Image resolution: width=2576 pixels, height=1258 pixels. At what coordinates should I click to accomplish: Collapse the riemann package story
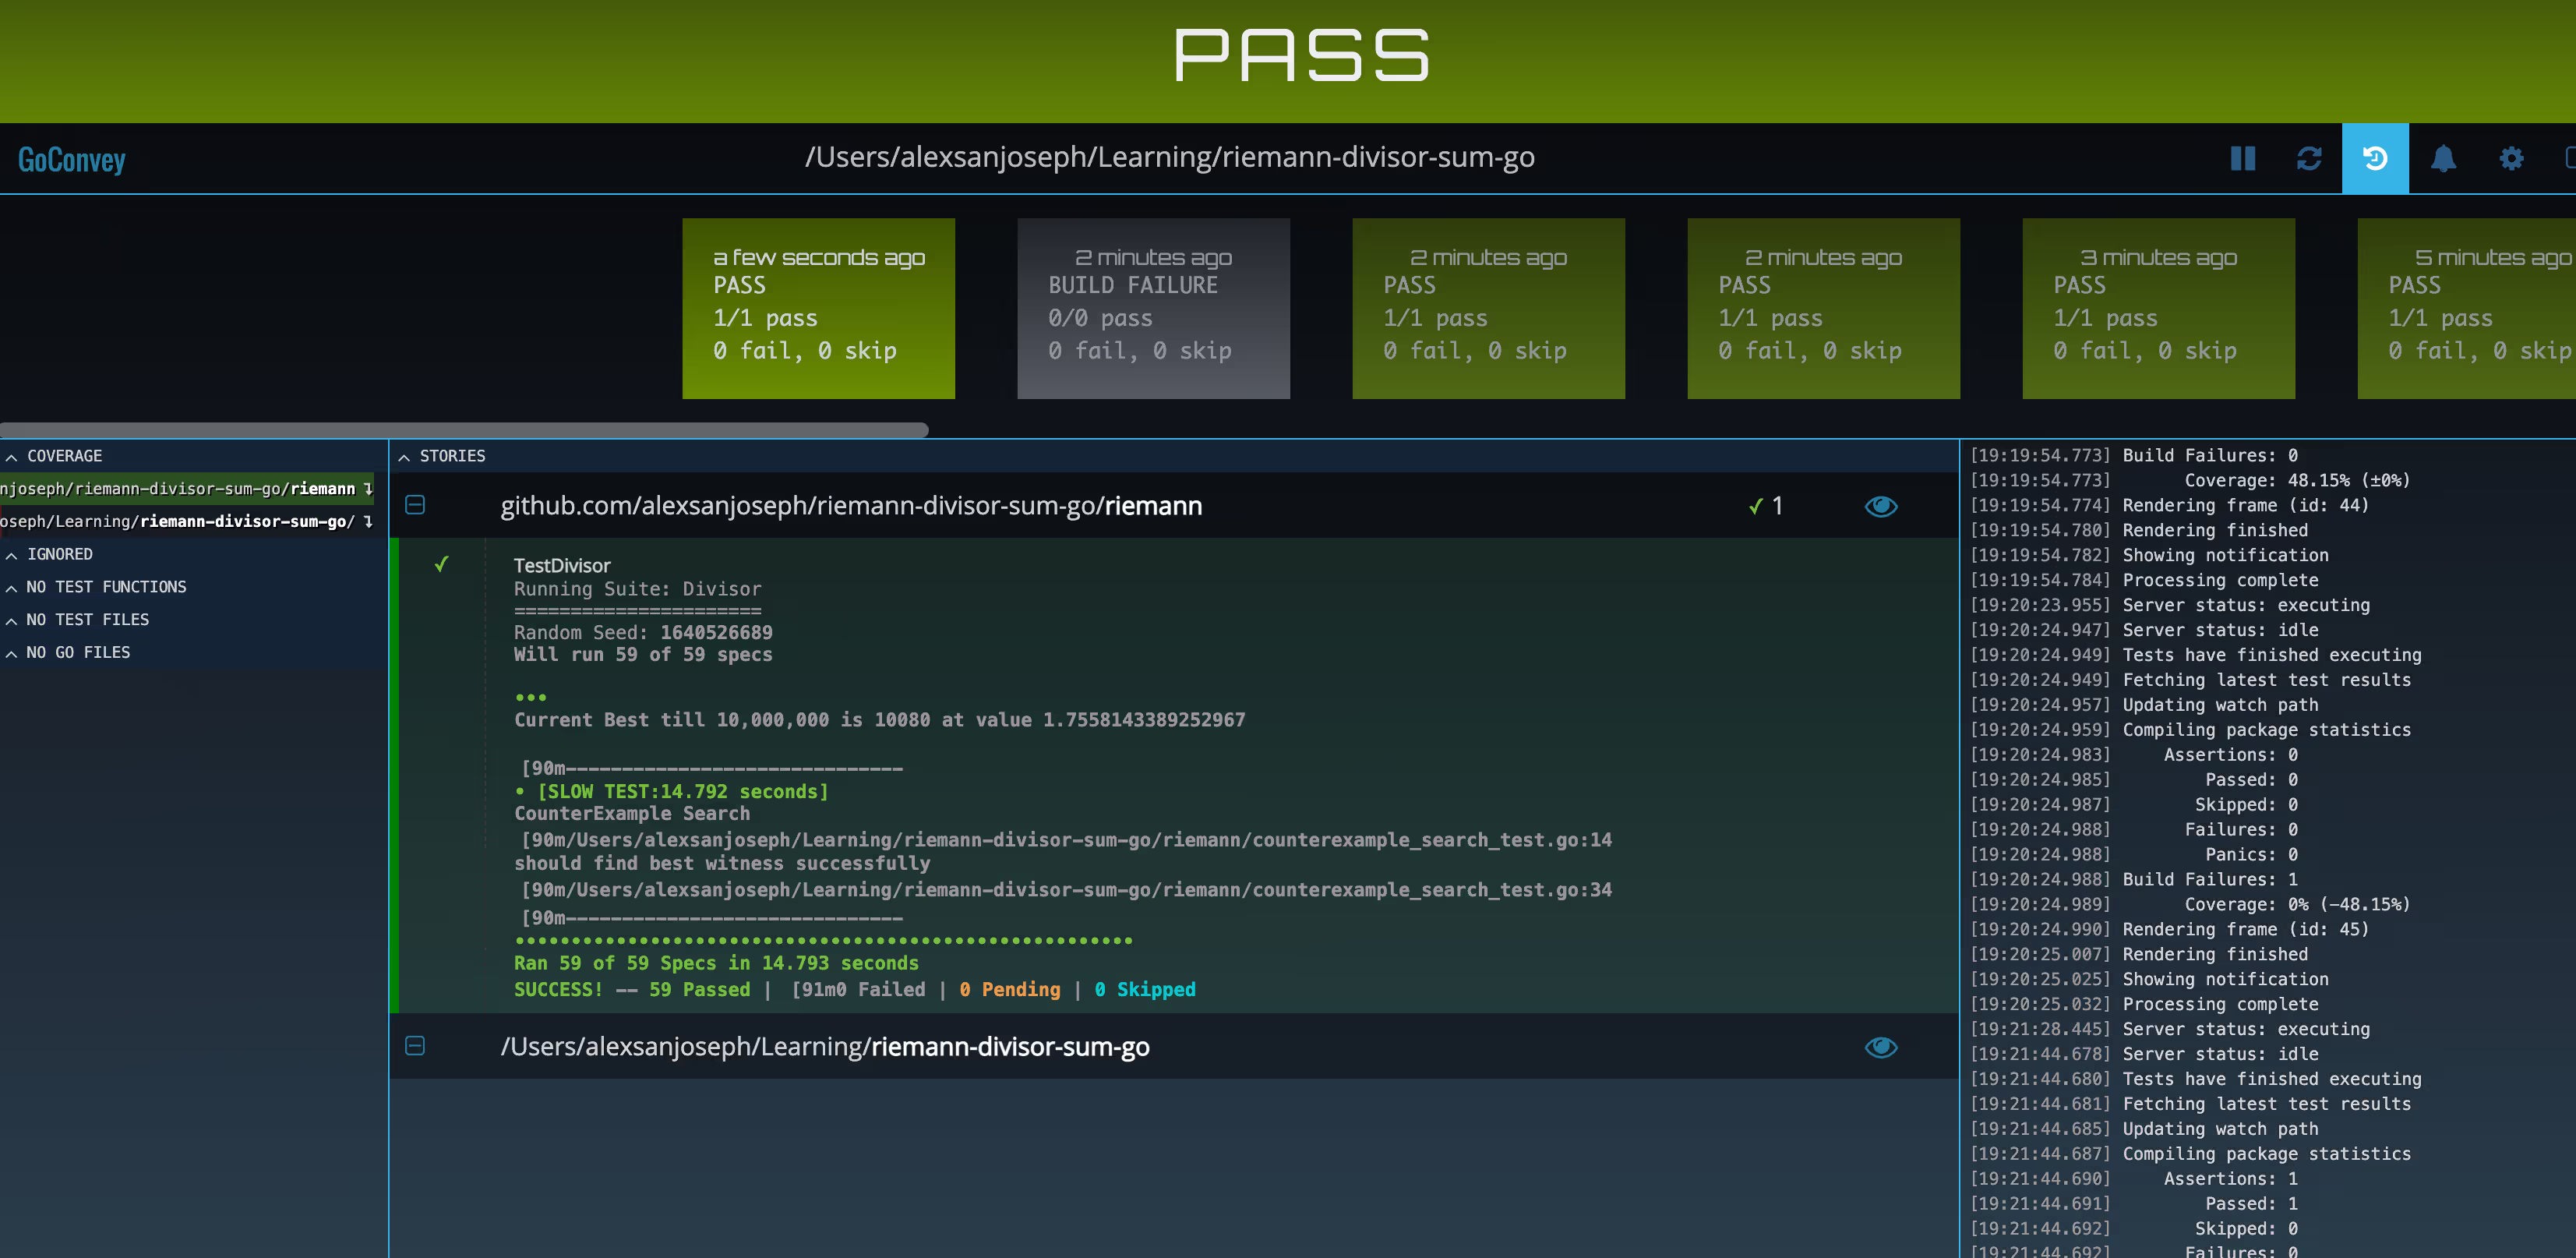tap(415, 506)
